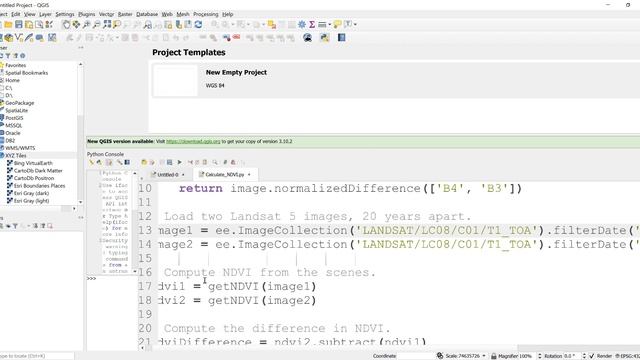Select the Zoom Out magnifier tool
The image size is (640, 360).
(x=97, y=24)
